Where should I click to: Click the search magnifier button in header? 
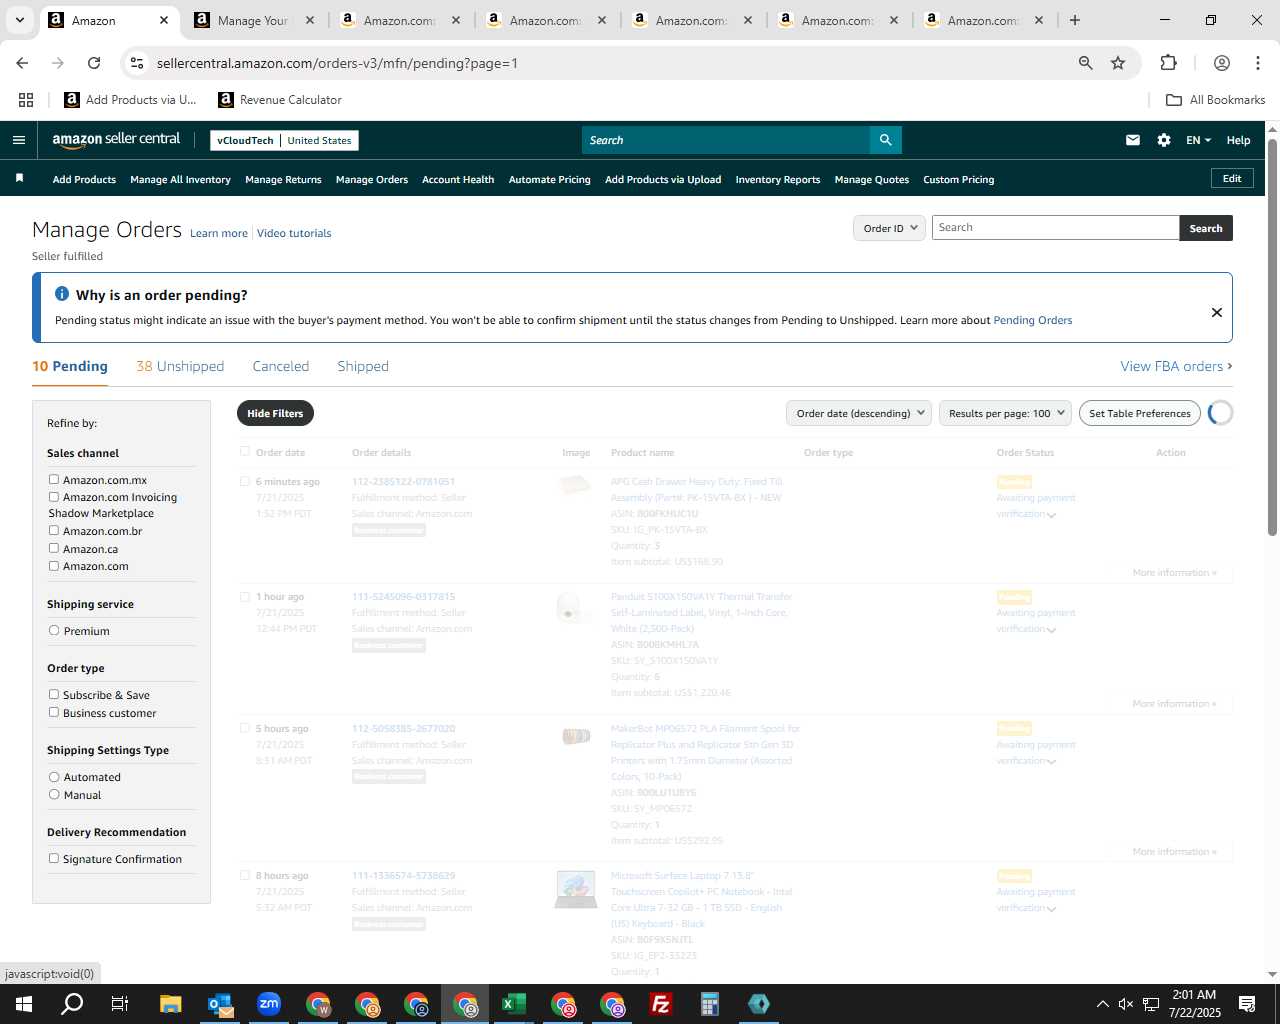click(x=886, y=140)
